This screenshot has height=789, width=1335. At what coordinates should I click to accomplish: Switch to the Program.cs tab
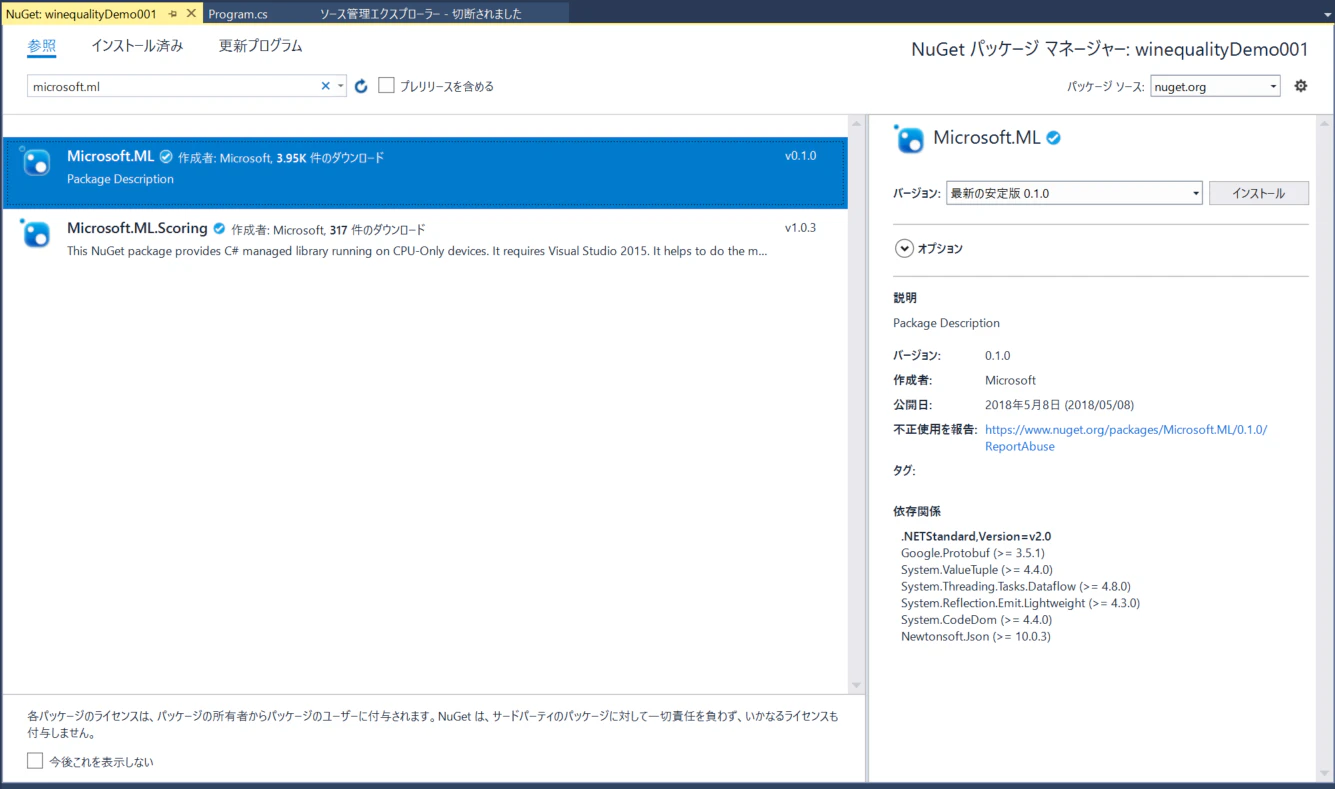(x=238, y=14)
